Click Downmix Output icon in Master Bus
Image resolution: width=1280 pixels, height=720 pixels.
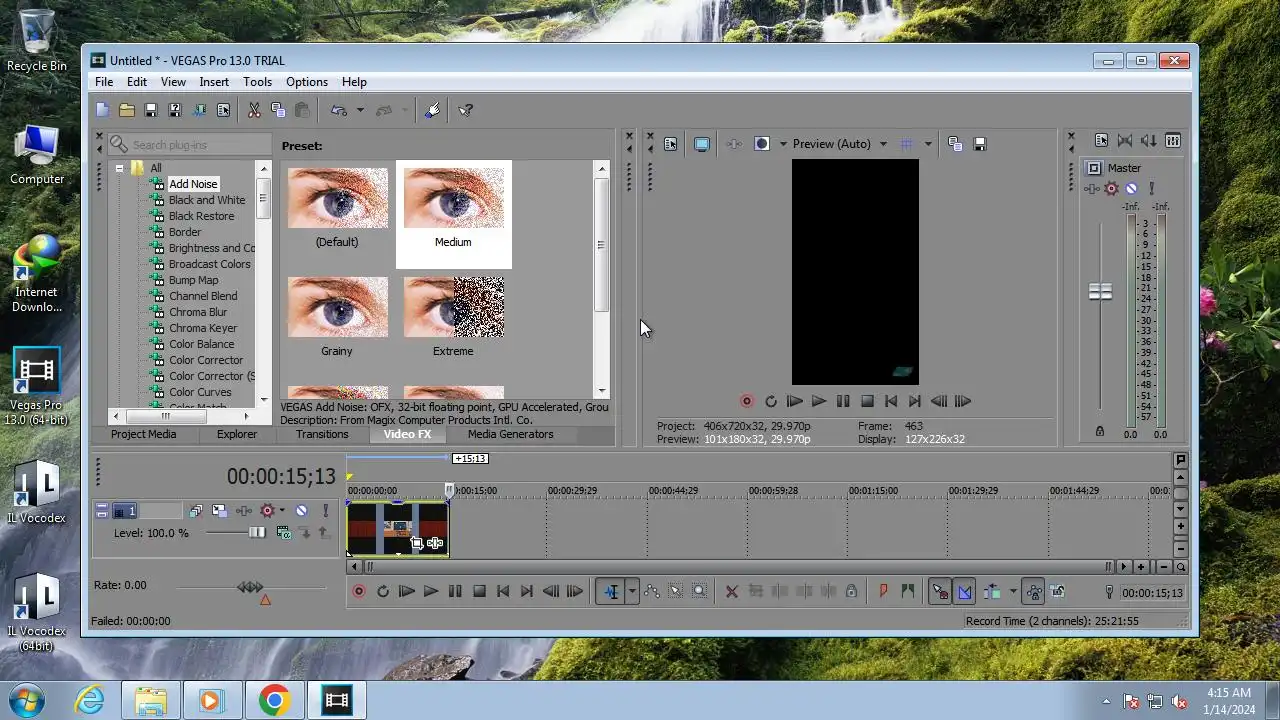[1125, 141]
